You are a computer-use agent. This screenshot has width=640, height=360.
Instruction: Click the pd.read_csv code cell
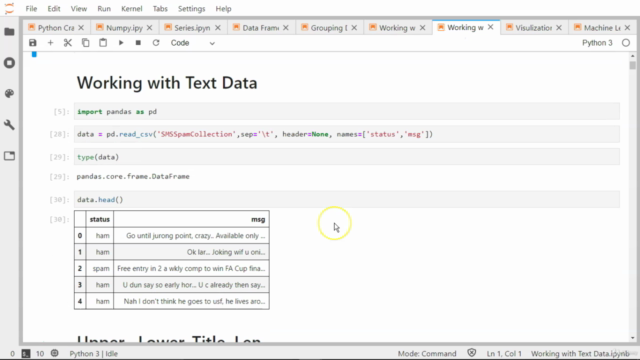coord(347,134)
